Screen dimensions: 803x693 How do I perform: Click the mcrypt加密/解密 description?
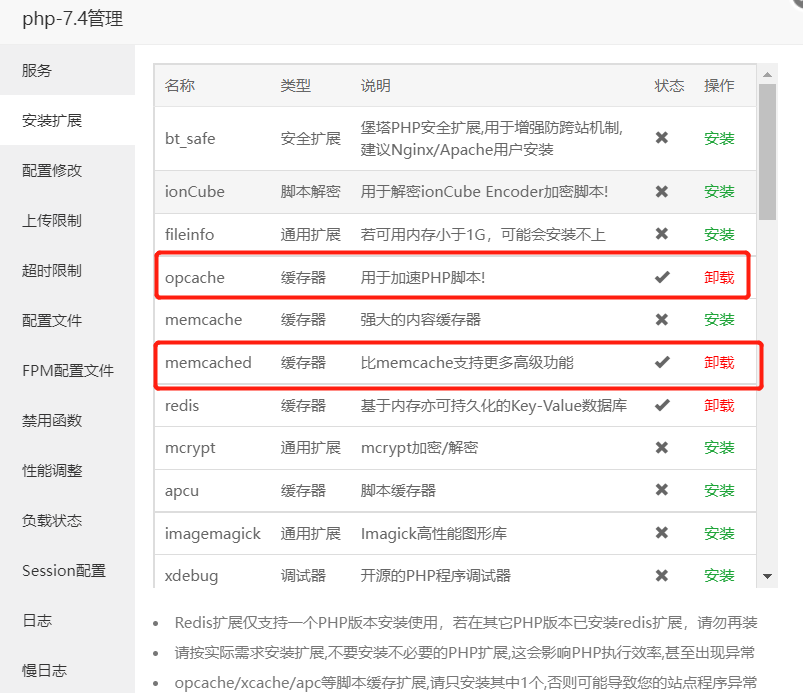[419, 448]
